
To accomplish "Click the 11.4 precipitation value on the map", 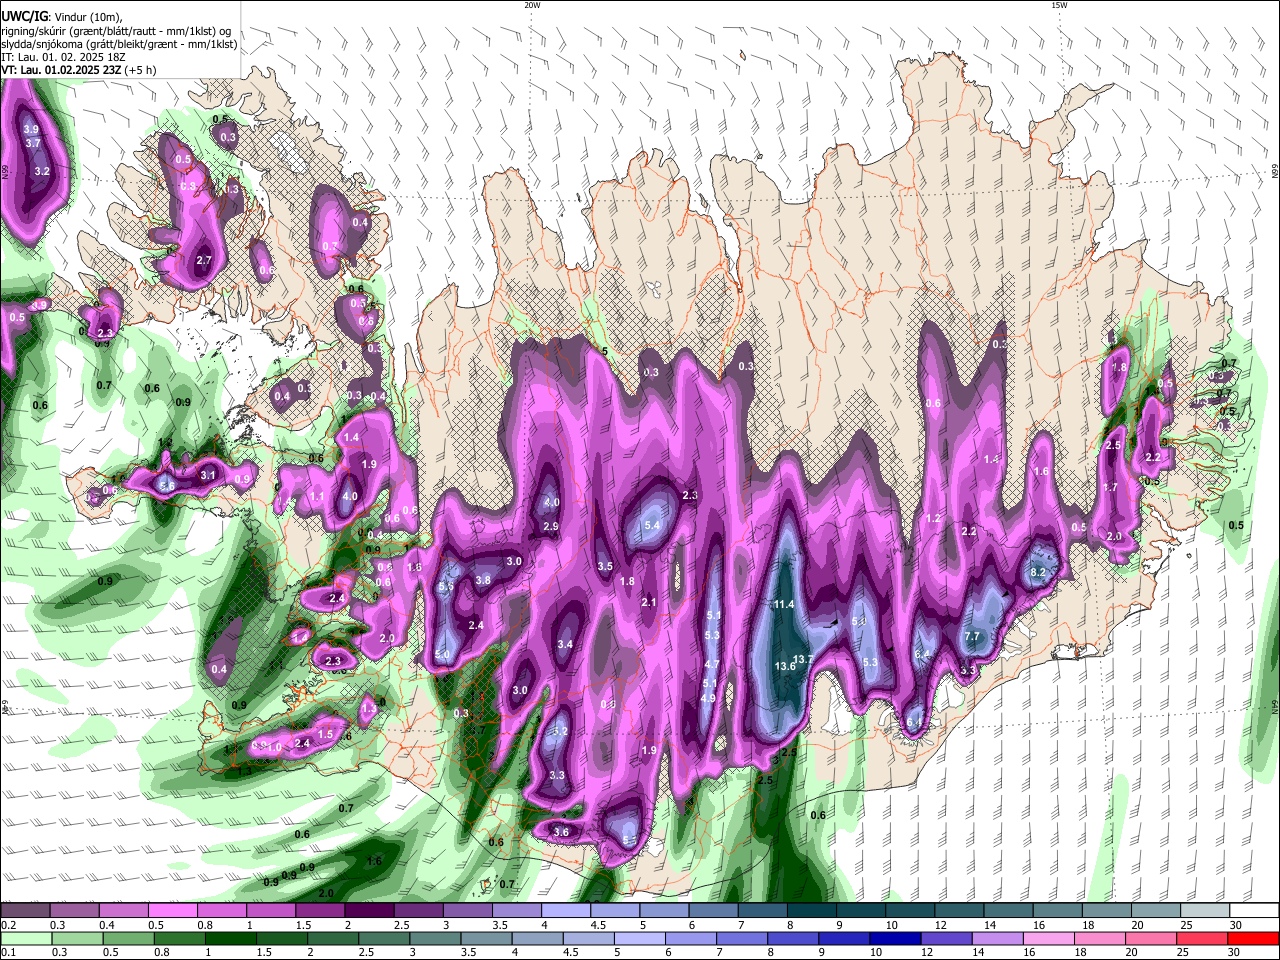I will [784, 604].
